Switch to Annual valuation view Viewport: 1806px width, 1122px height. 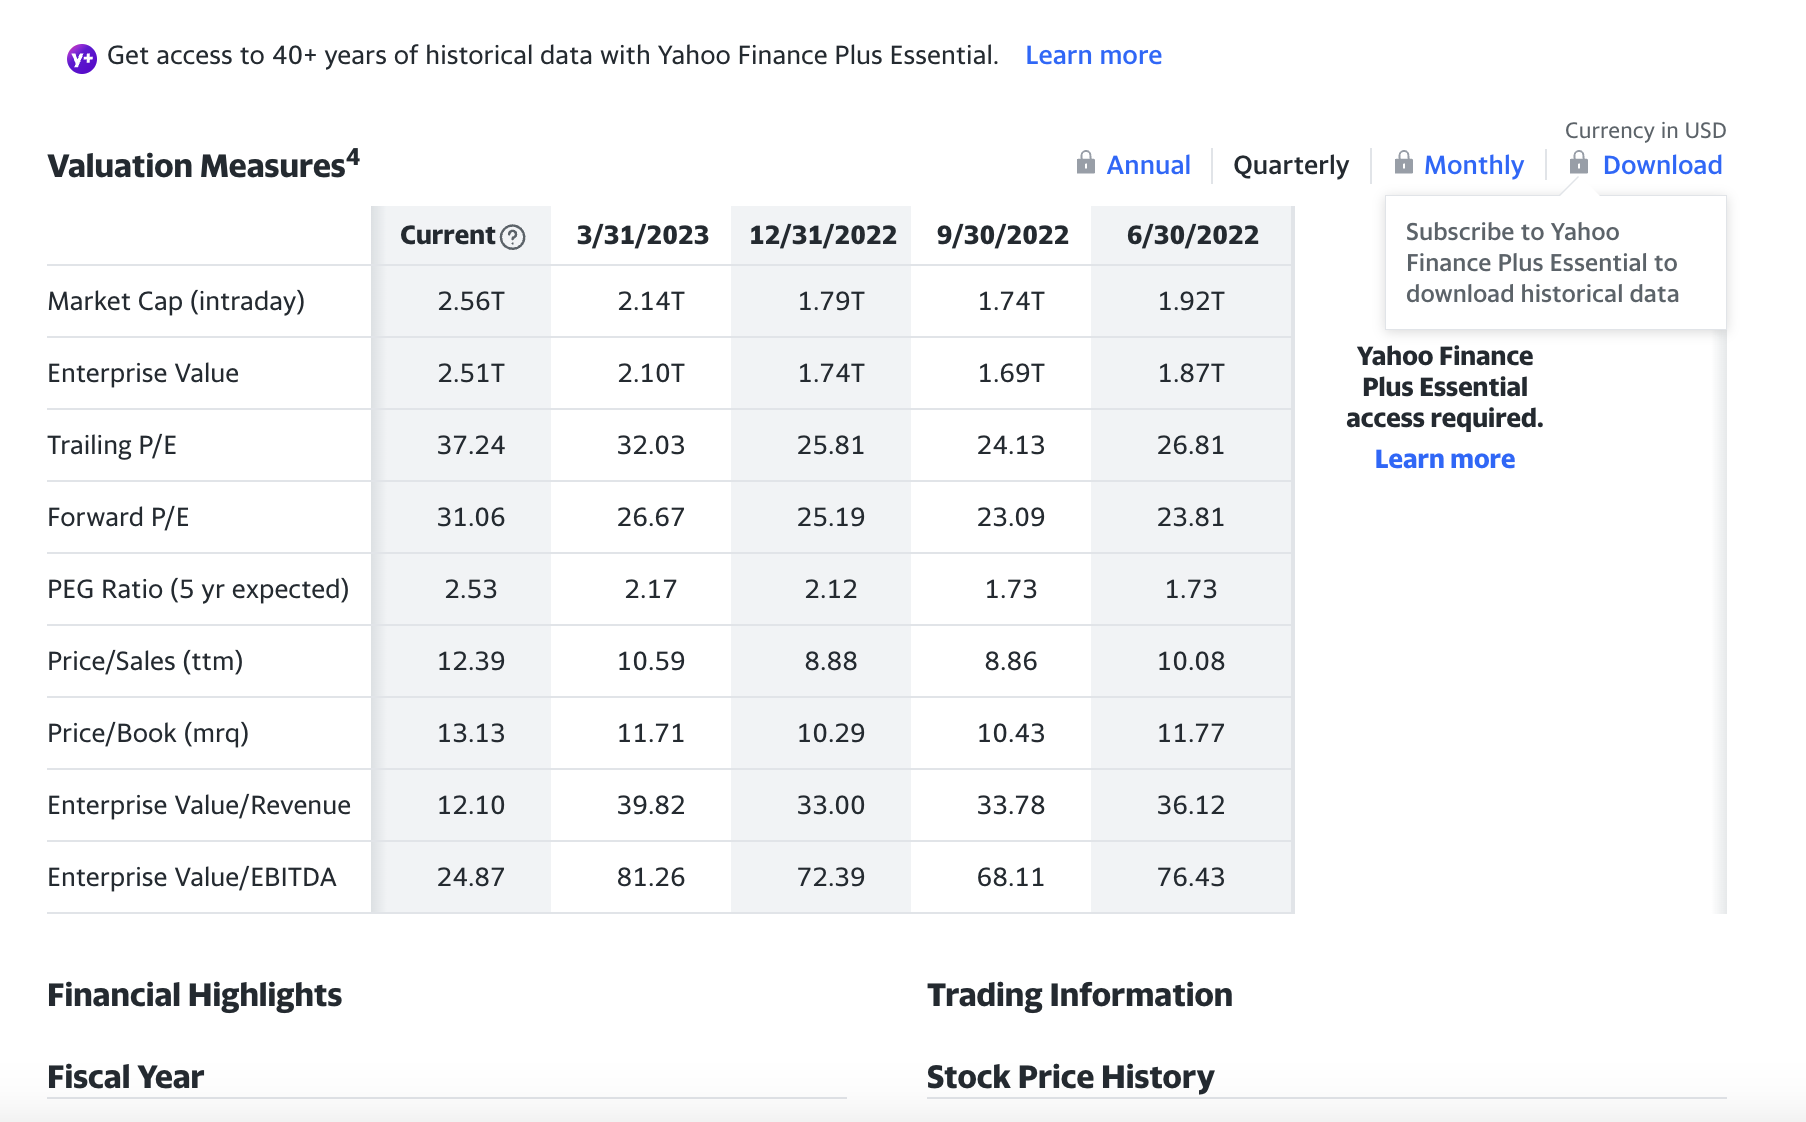[1147, 164]
